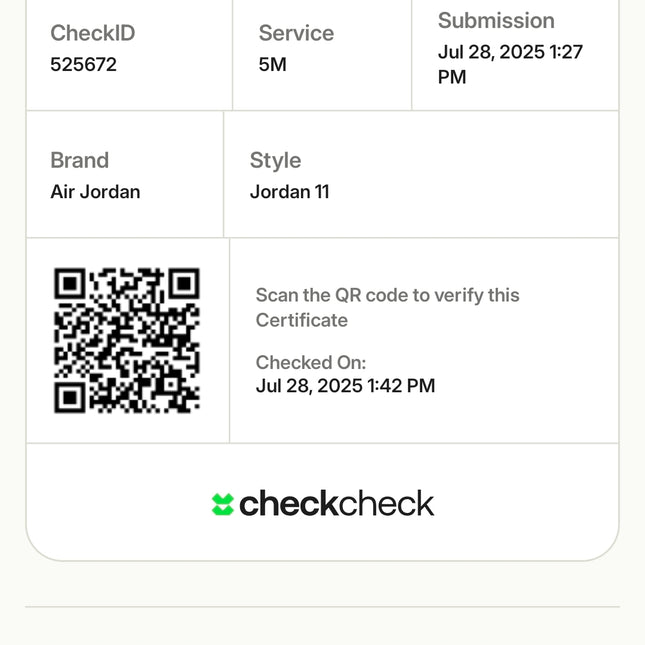The image size is (645, 645).
Task: Click the Scan the QR code instruction text
Action: tap(387, 307)
